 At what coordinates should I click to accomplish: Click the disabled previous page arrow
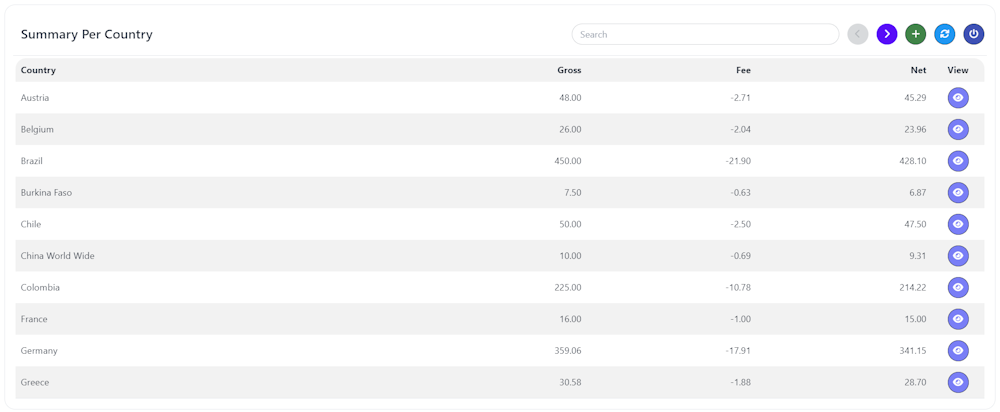pos(857,34)
